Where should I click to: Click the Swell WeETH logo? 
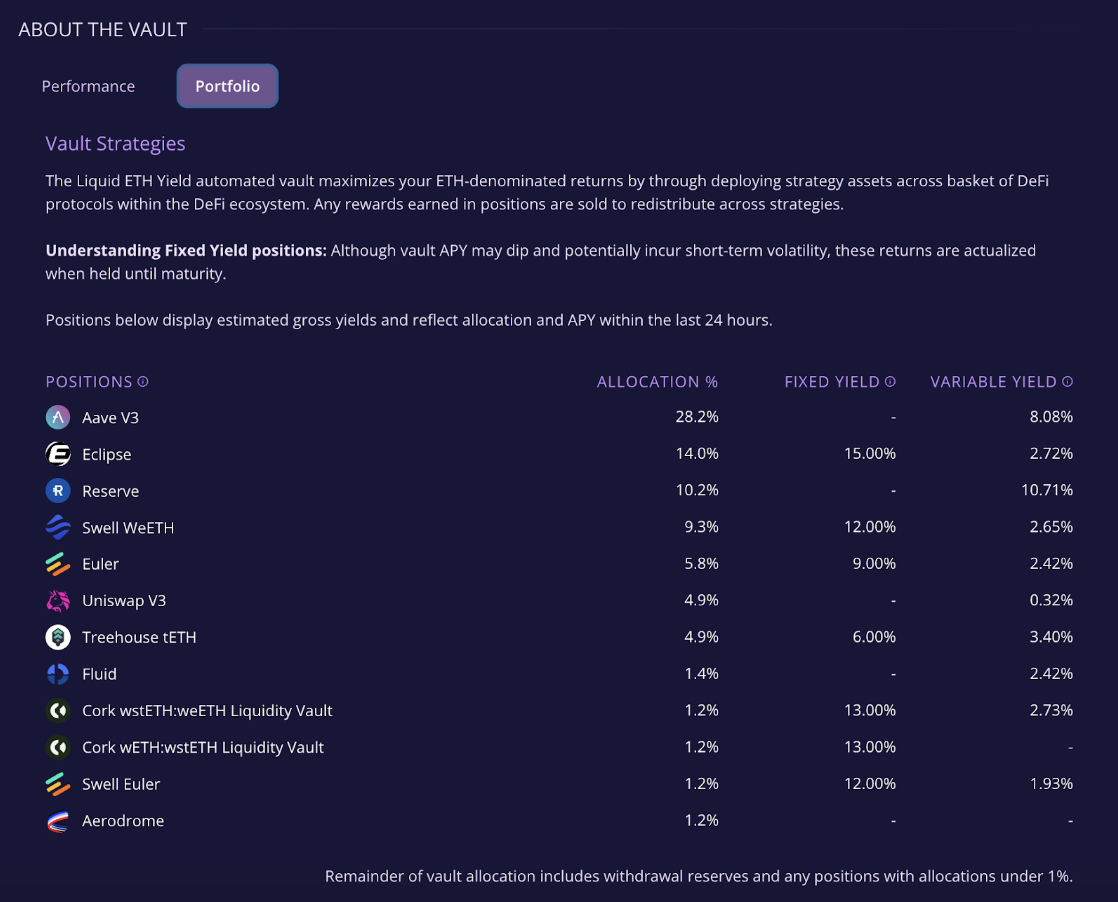[x=57, y=527]
